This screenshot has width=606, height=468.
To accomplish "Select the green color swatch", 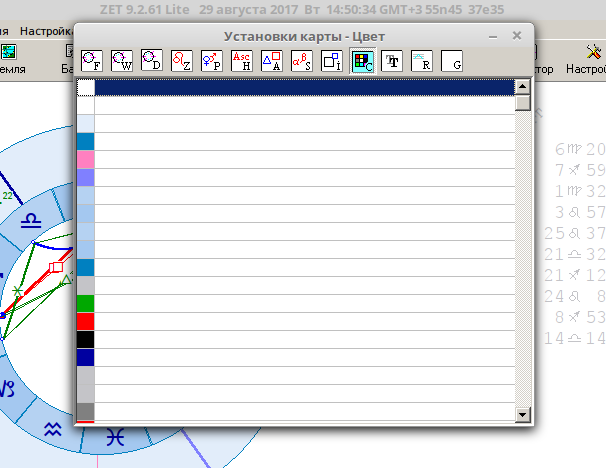I will 86,303.
